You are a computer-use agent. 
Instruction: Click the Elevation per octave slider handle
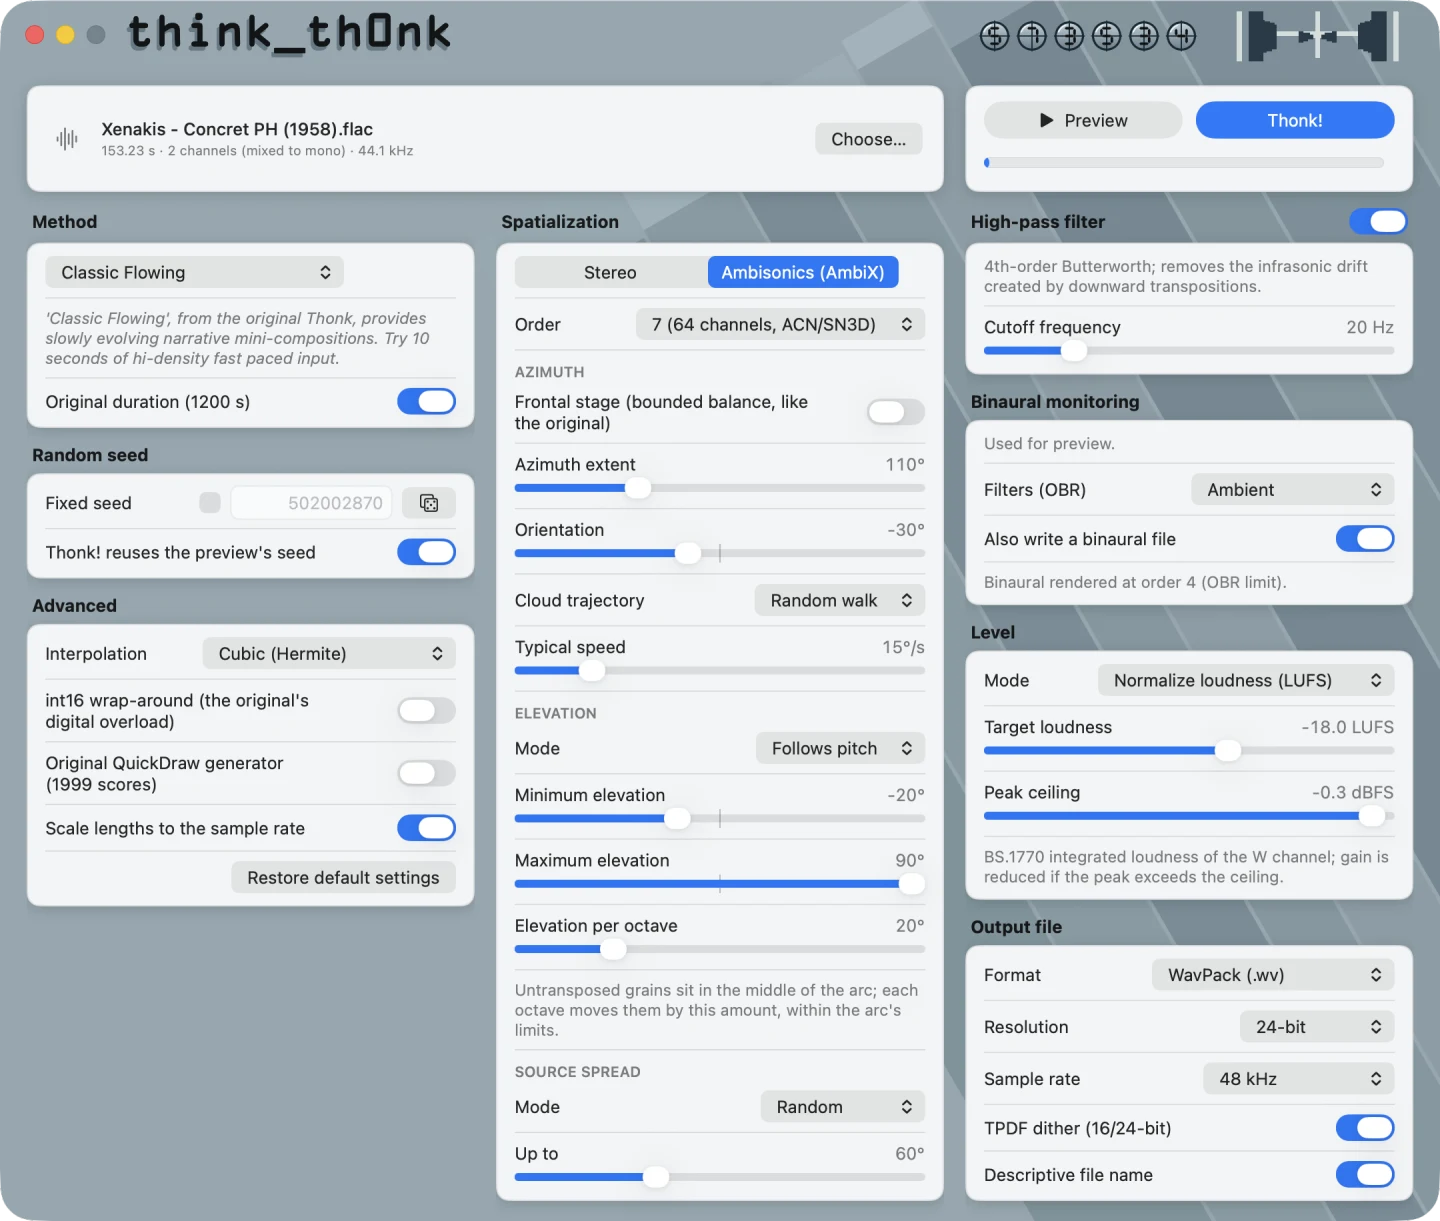click(x=614, y=949)
